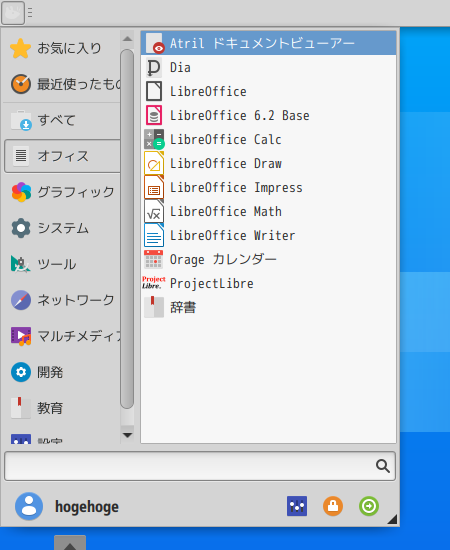450x550 pixels.
Task: Click the category list scroll down arrow
Action: coord(127,435)
